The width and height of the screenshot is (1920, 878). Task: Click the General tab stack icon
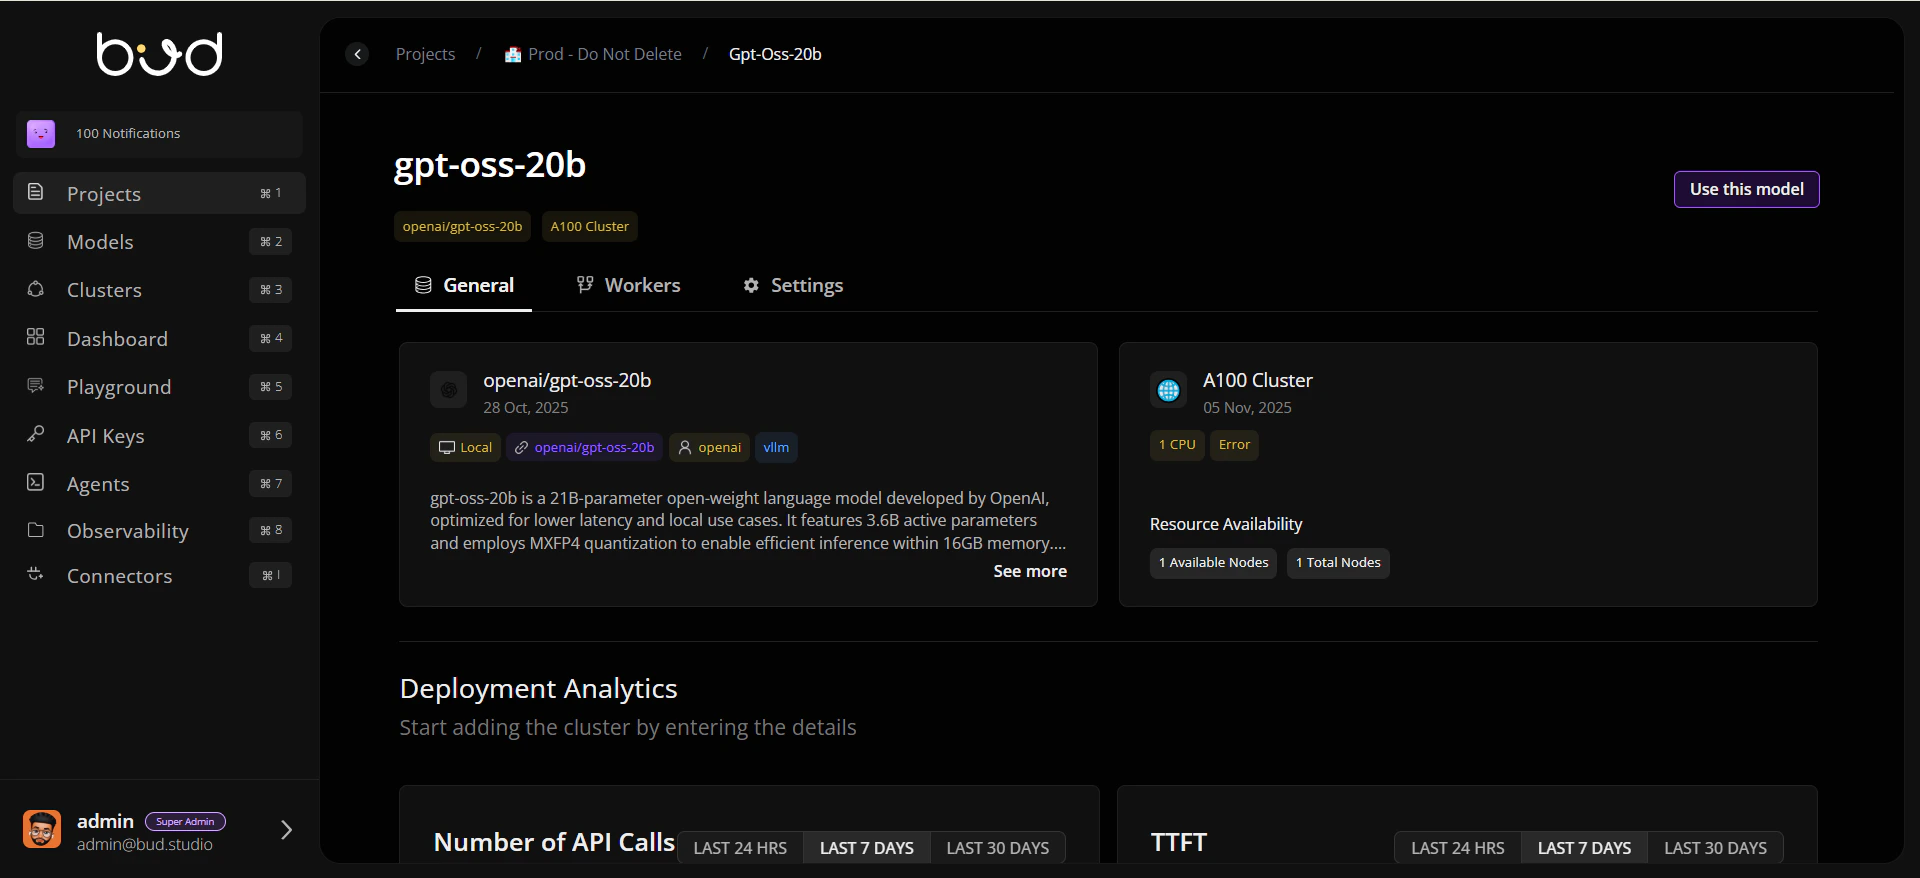pyautogui.click(x=423, y=285)
